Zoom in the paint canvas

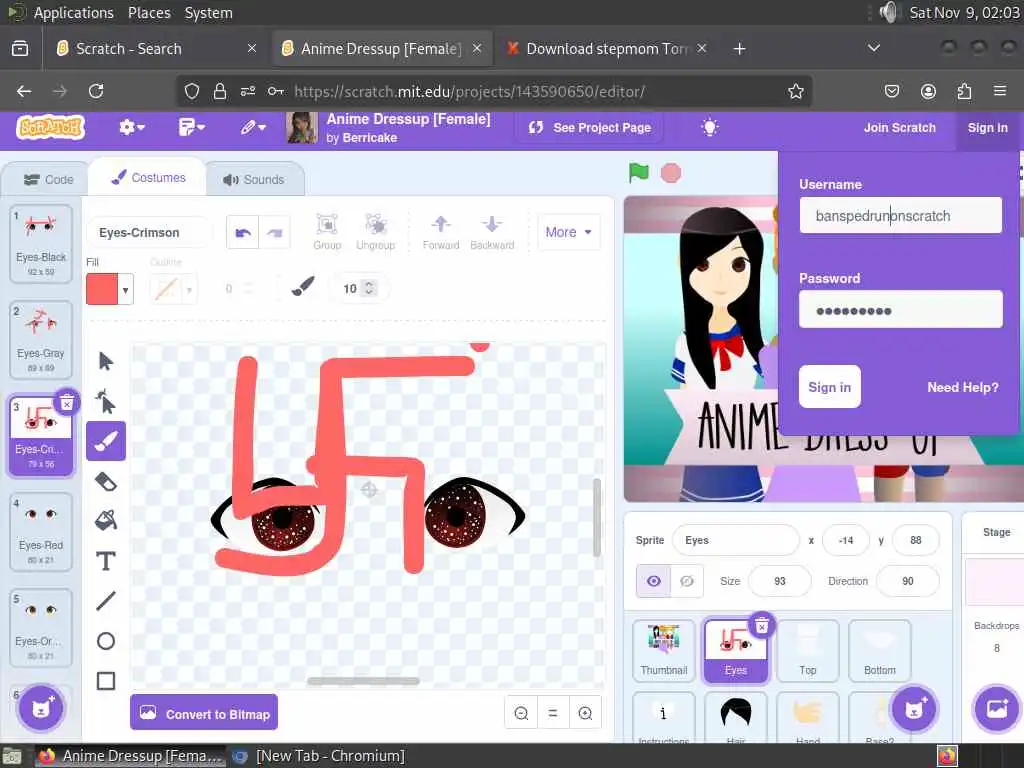(585, 713)
